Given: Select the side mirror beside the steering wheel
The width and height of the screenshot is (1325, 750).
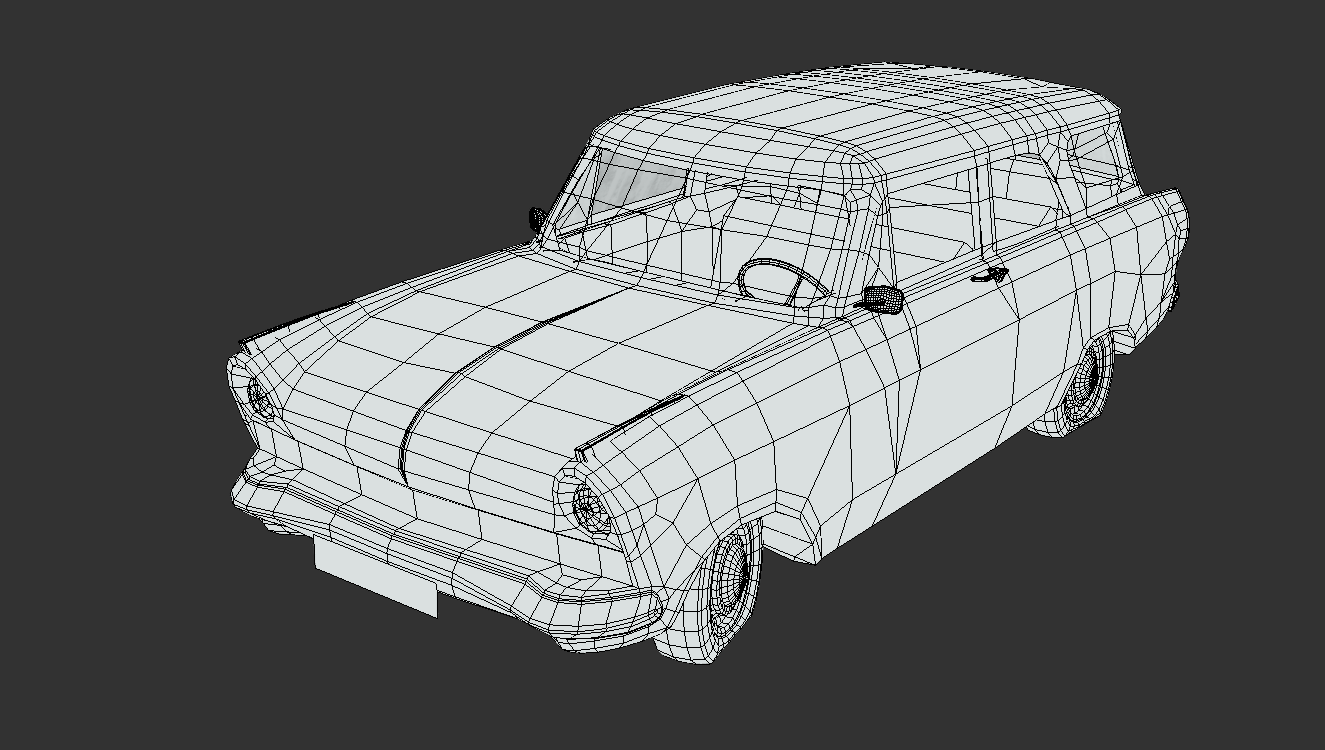Looking at the screenshot, I should tap(883, 299).
